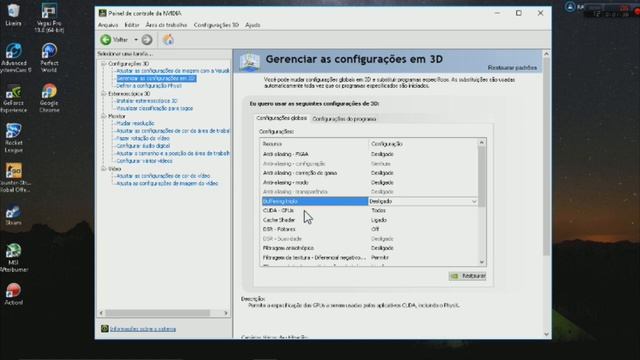The image size is (640, 360).
Task: Open Informações sobre o sistema link
Action: 143,329
